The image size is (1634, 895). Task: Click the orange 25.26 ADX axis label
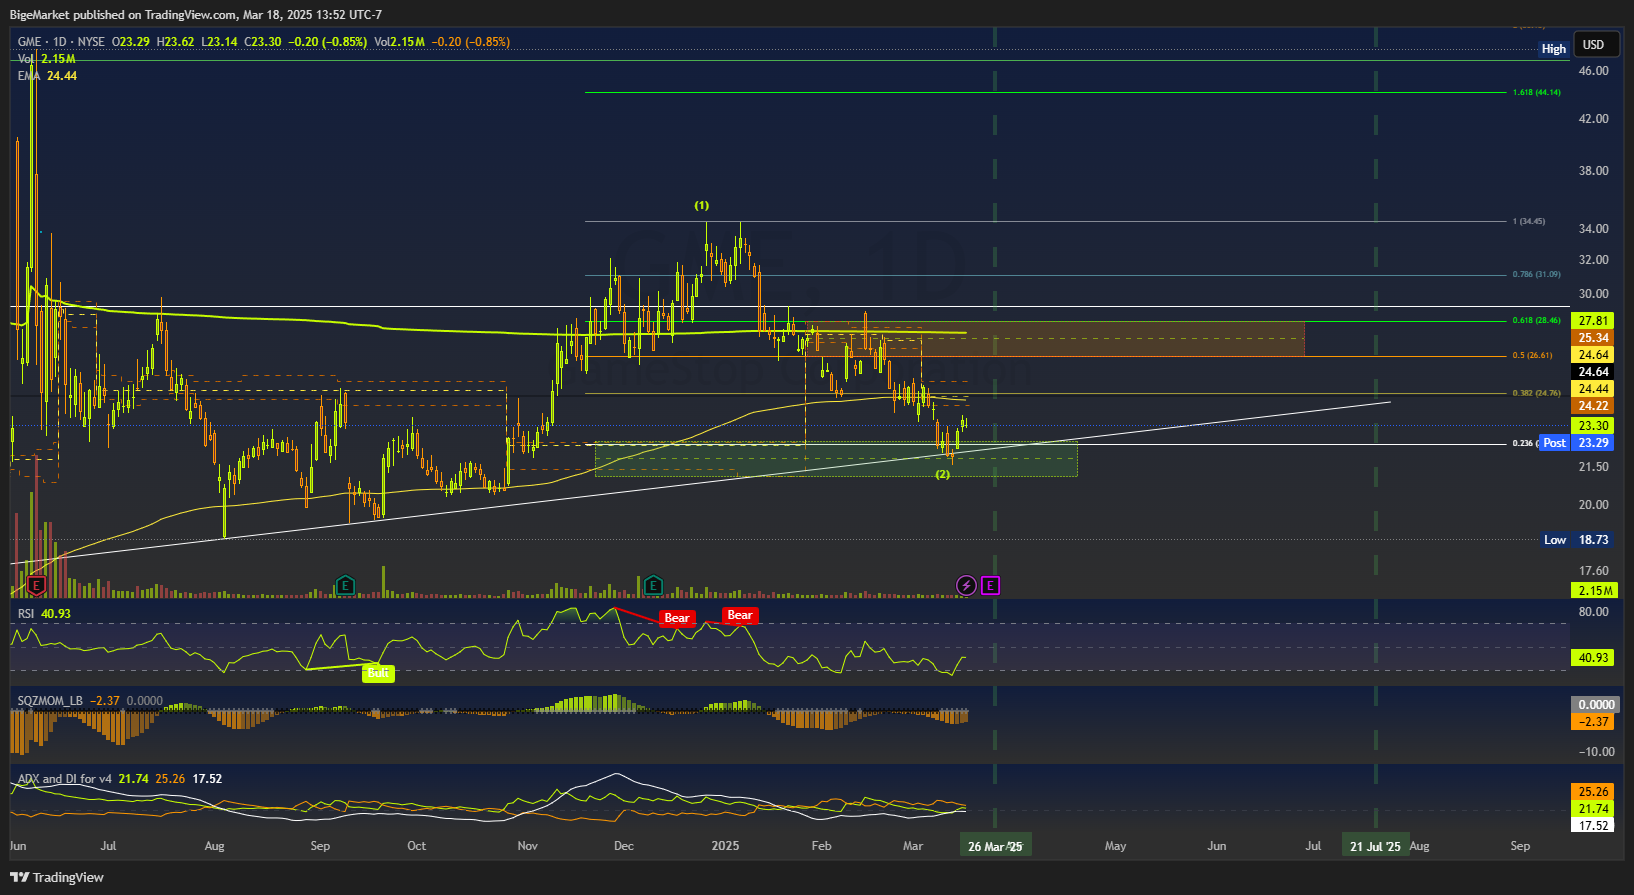click(1593, 792)
